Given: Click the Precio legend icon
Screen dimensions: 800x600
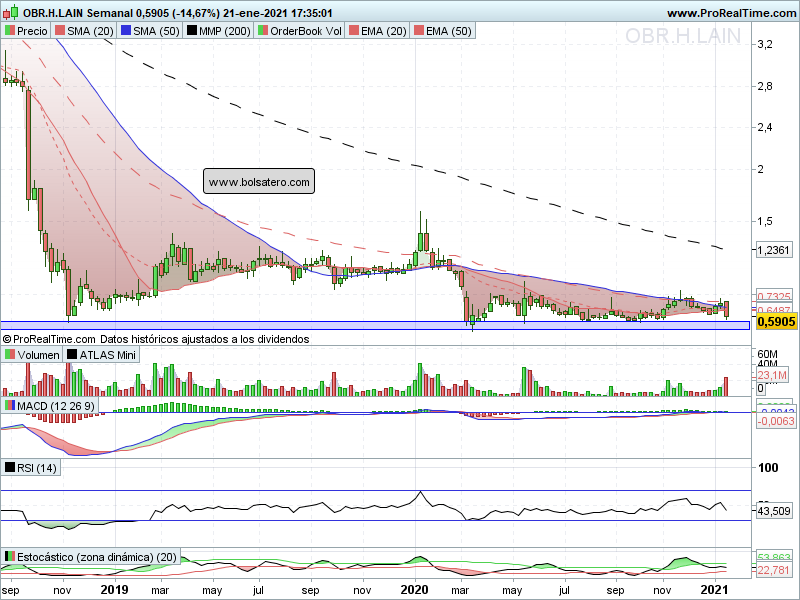Looking at the screenshot, I should click(10, 31).
